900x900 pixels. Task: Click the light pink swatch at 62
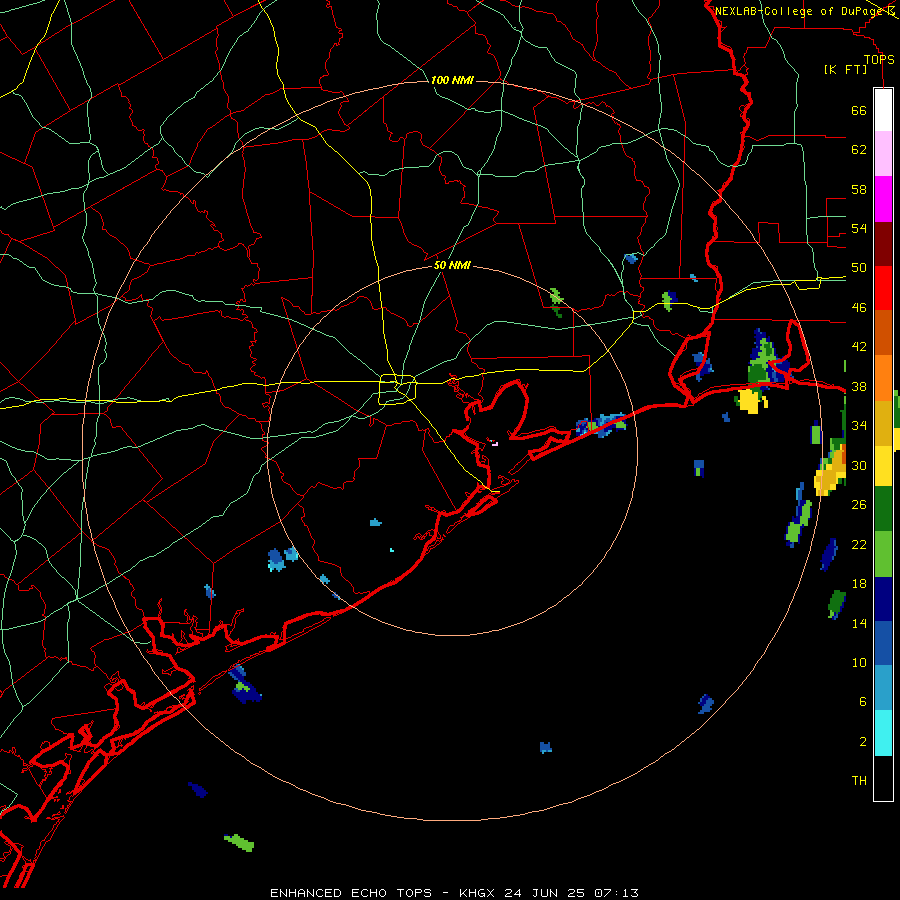point(883,153)
